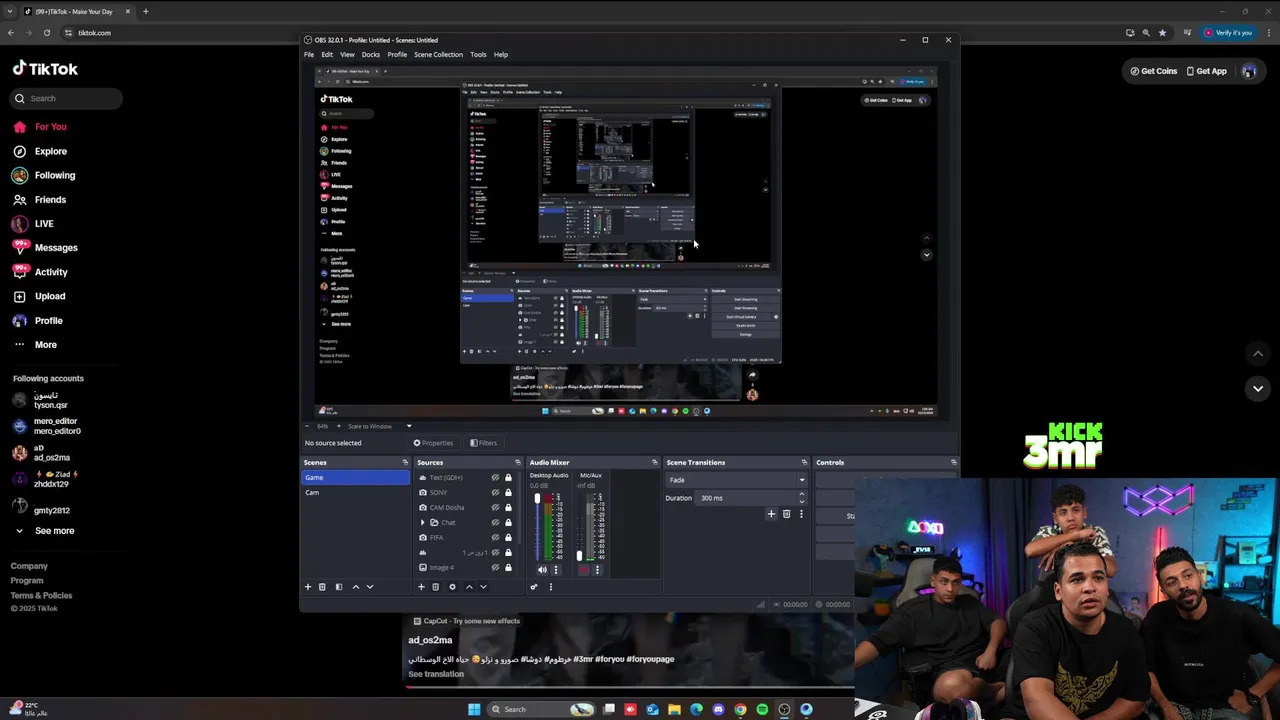Open OBS Help menu
1280x720 pixels.
(x=501, y=55)
